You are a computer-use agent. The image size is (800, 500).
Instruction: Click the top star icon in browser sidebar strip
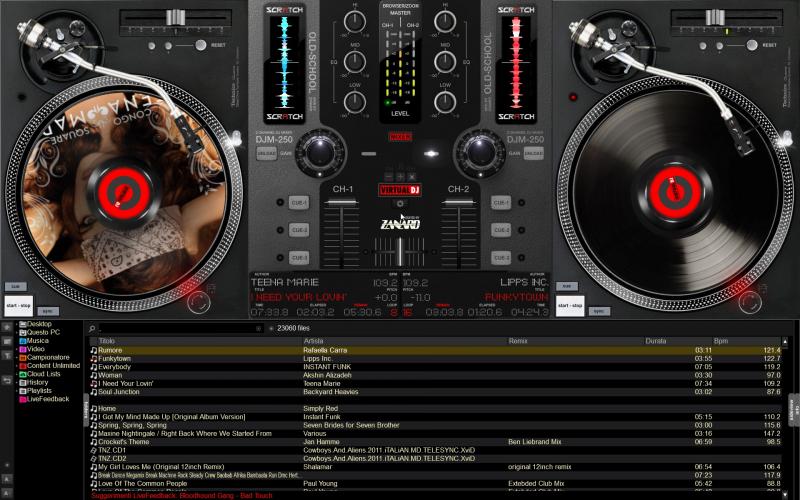point(7,326)
